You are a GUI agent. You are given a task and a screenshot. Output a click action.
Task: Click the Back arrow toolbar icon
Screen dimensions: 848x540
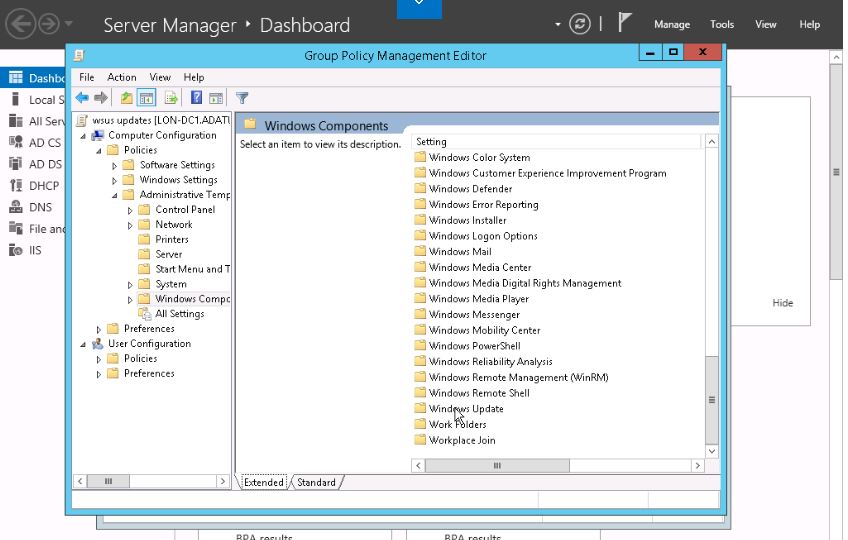pyautogui.click(x=81, y=98)
